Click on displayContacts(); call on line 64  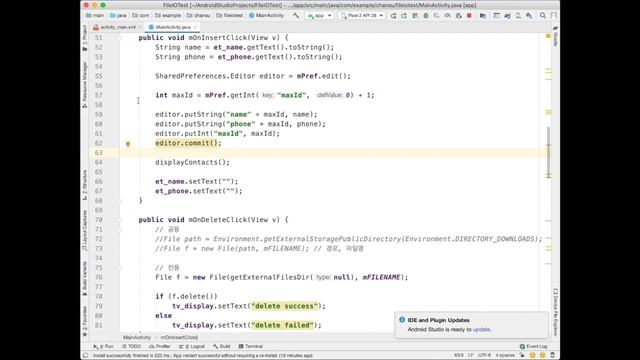click(x=192, y=162)
